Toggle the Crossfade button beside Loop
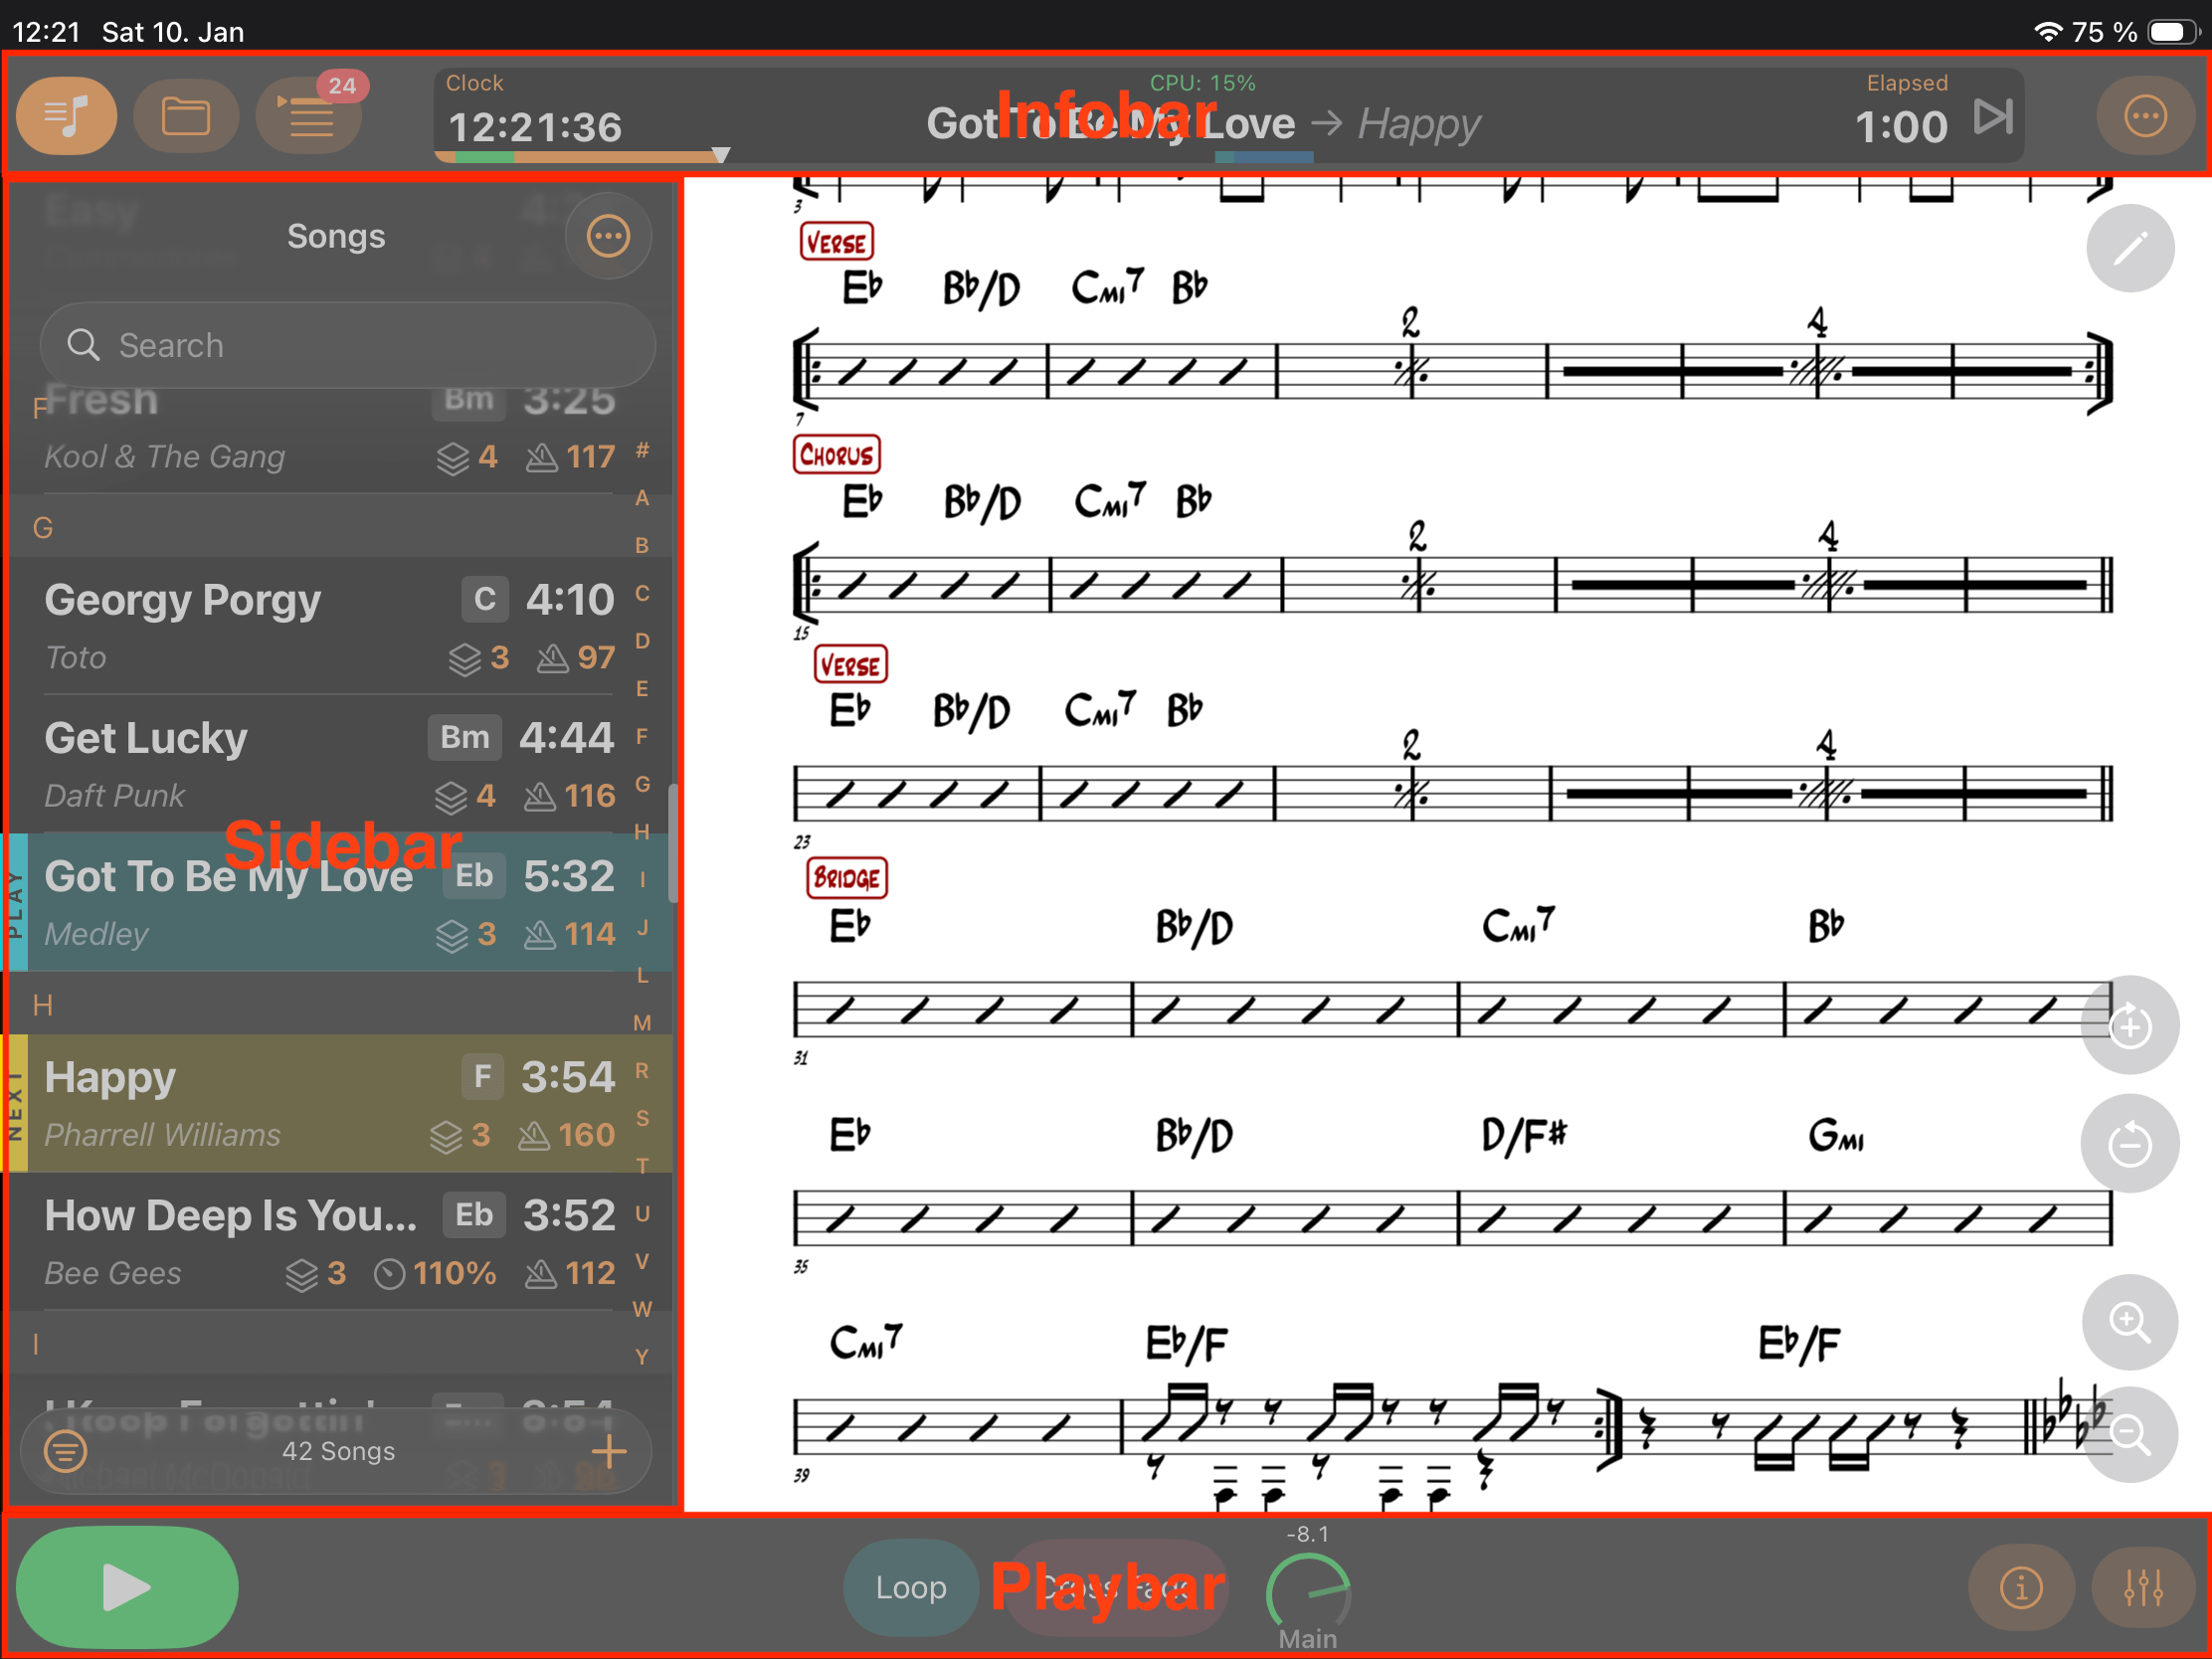This screenshot has height=1659, width=2212. (1115, 1587)
